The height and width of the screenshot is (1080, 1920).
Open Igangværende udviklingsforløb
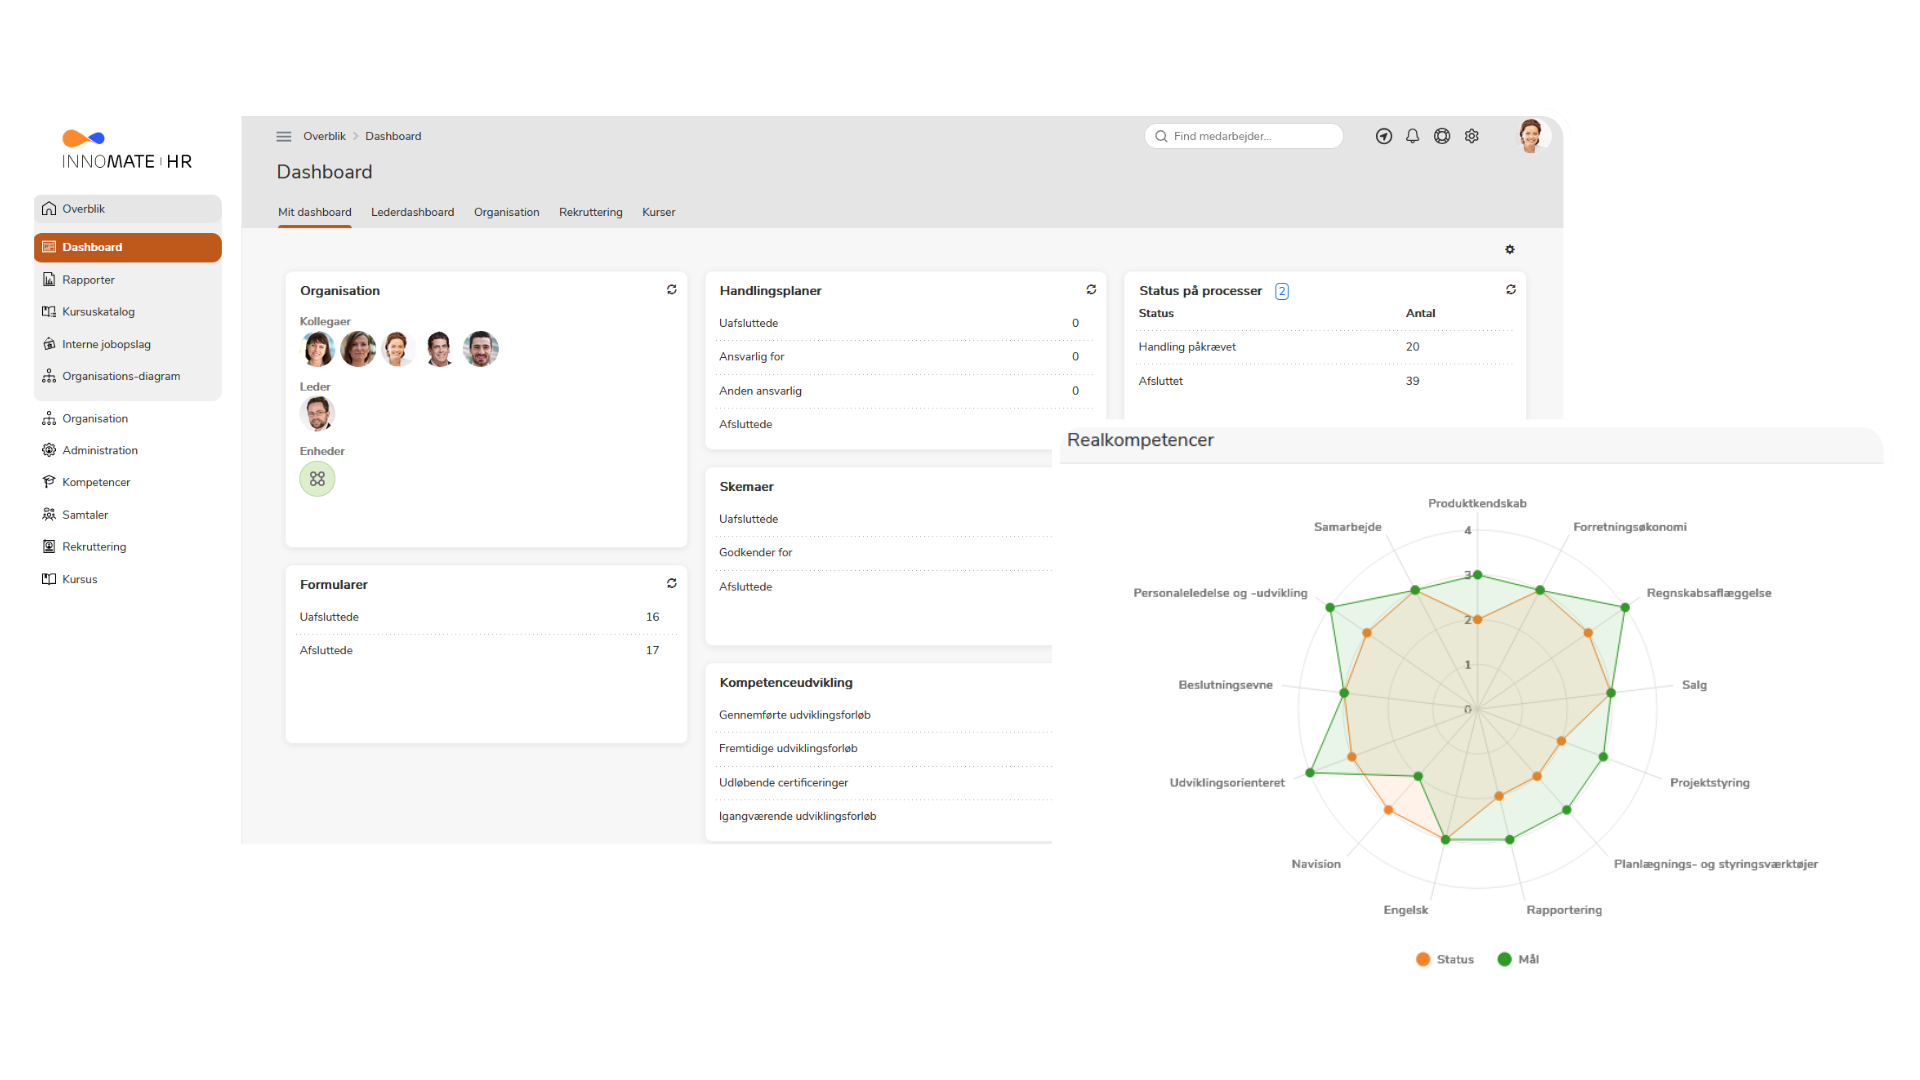[797, 816]
